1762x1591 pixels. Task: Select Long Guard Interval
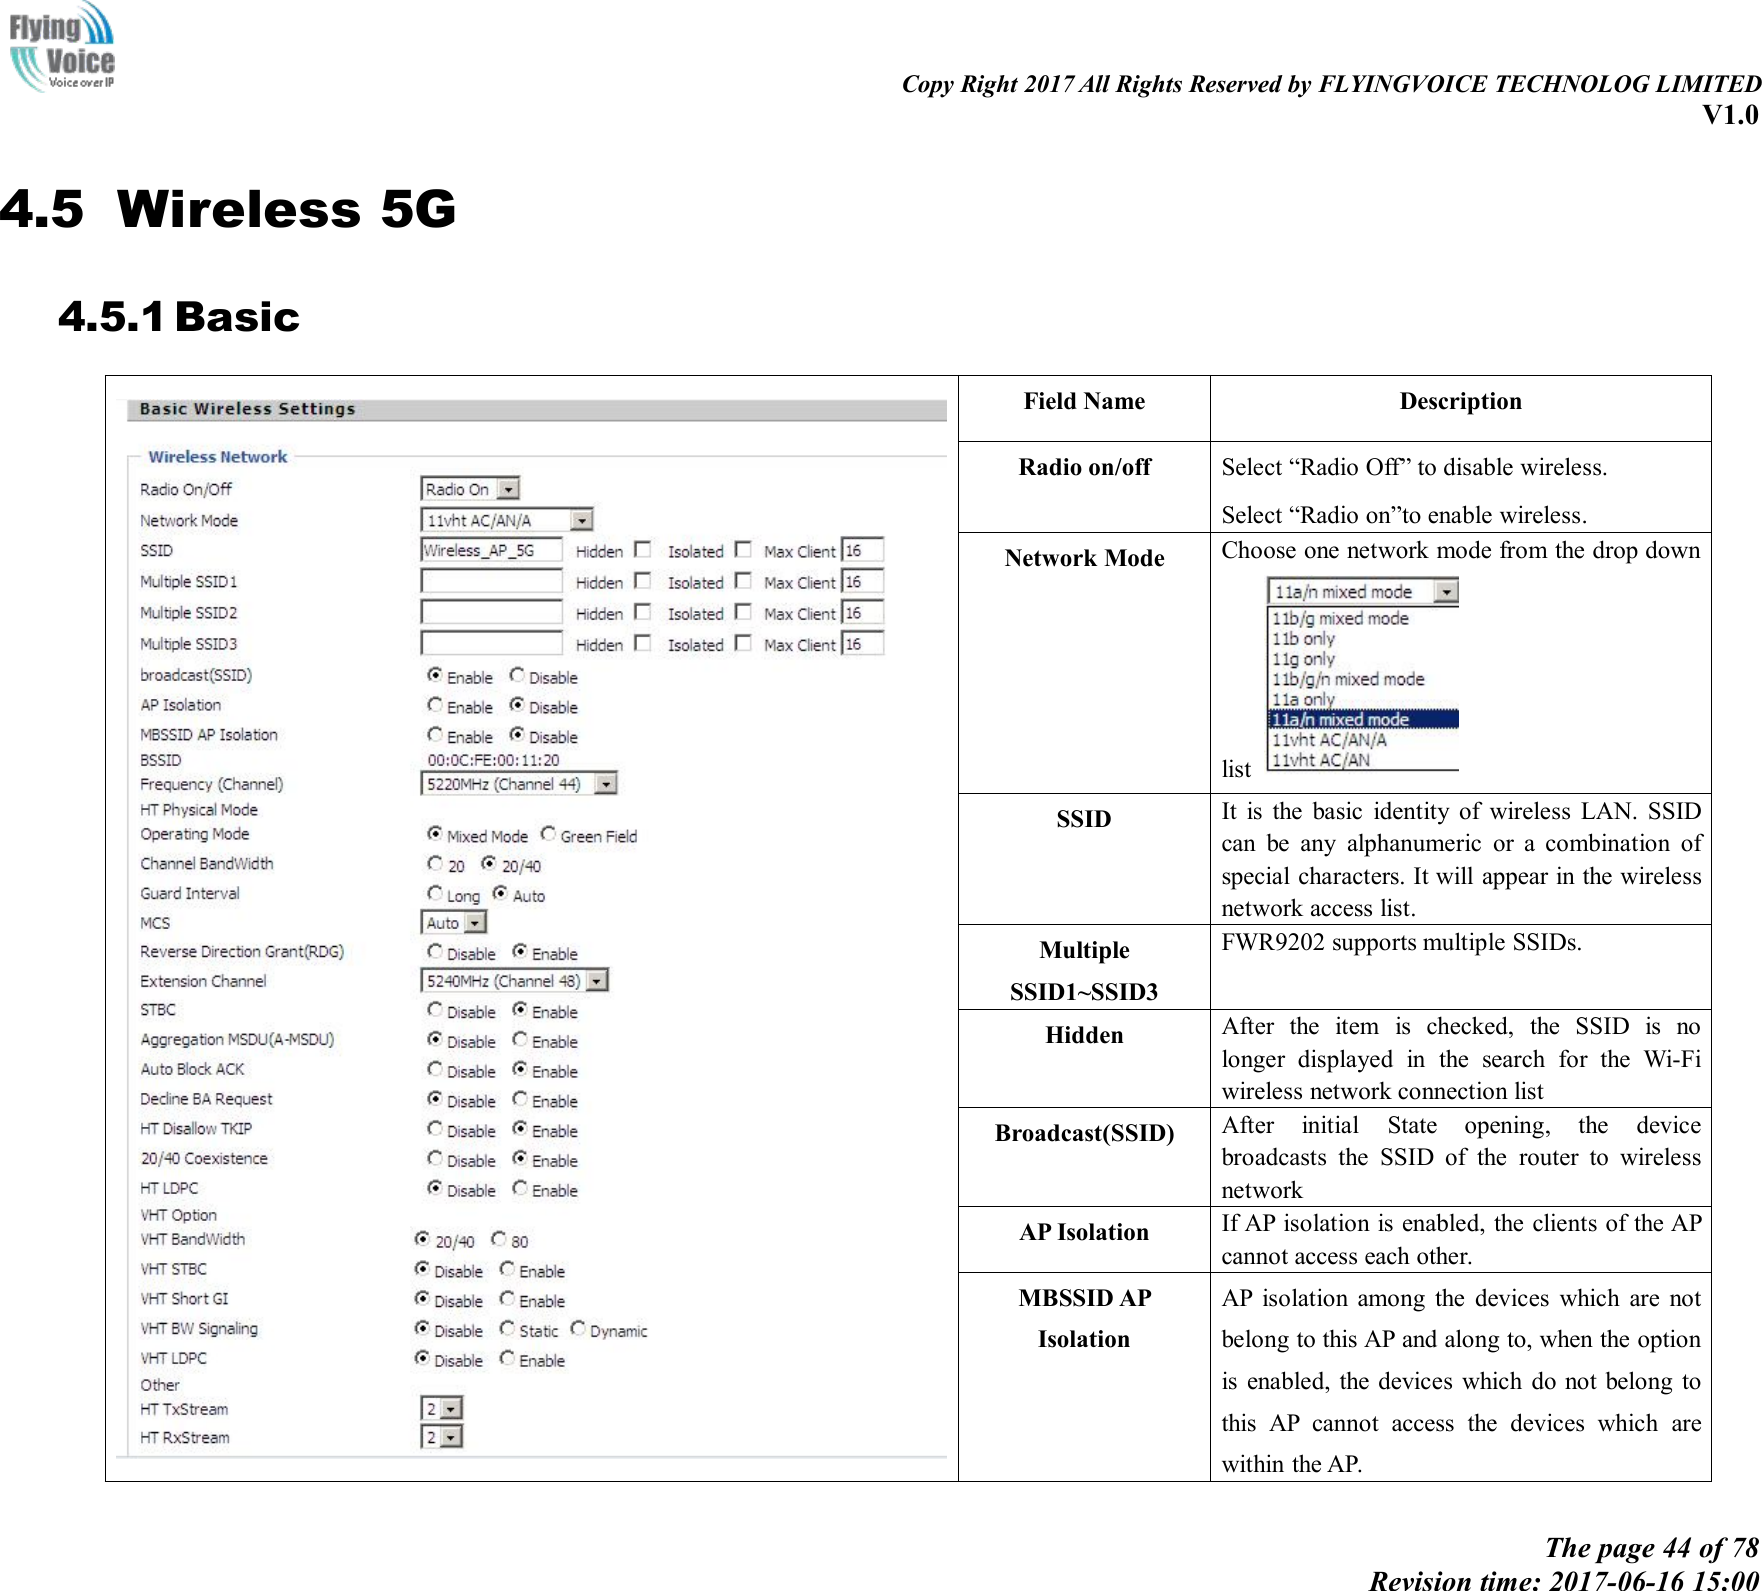click(x=434, y=894)
